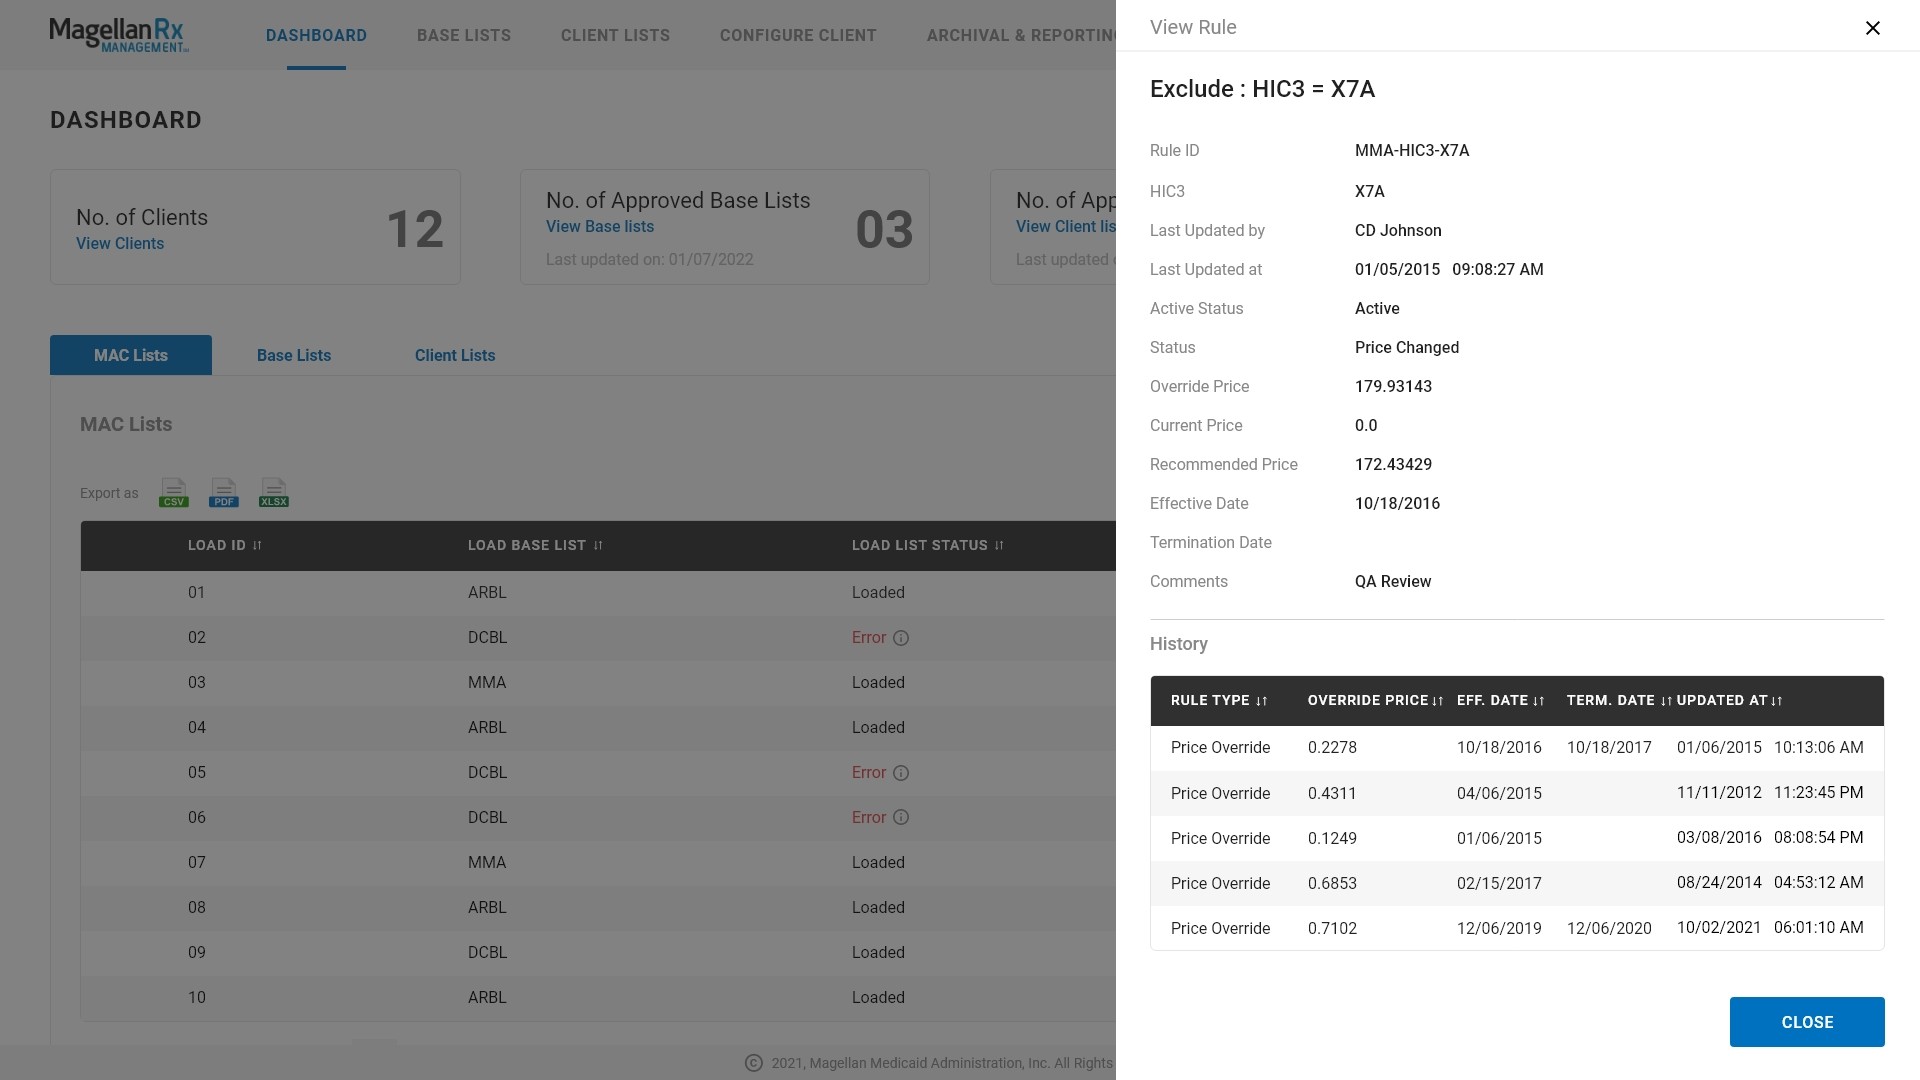This screenshot has height=1080, width=1920.
Task: Open the View Clients link
Action: (120, 243)
